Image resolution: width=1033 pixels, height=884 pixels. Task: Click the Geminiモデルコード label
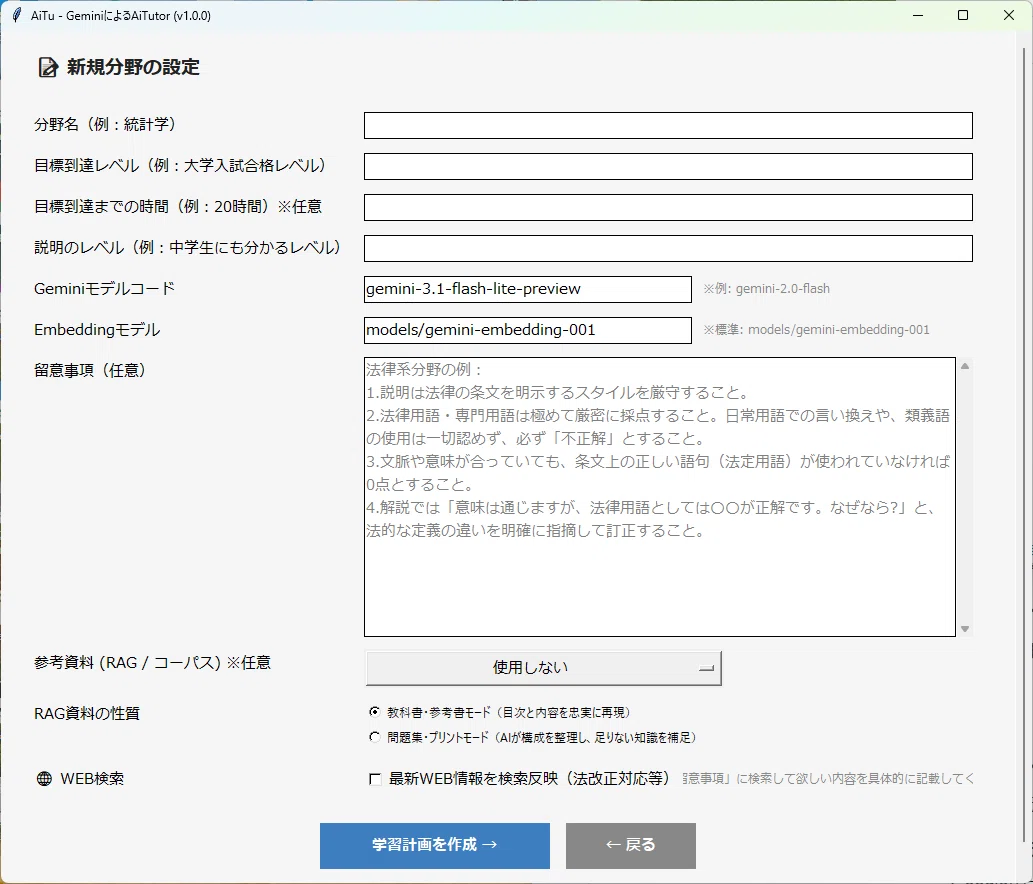[x=104, y=289]
